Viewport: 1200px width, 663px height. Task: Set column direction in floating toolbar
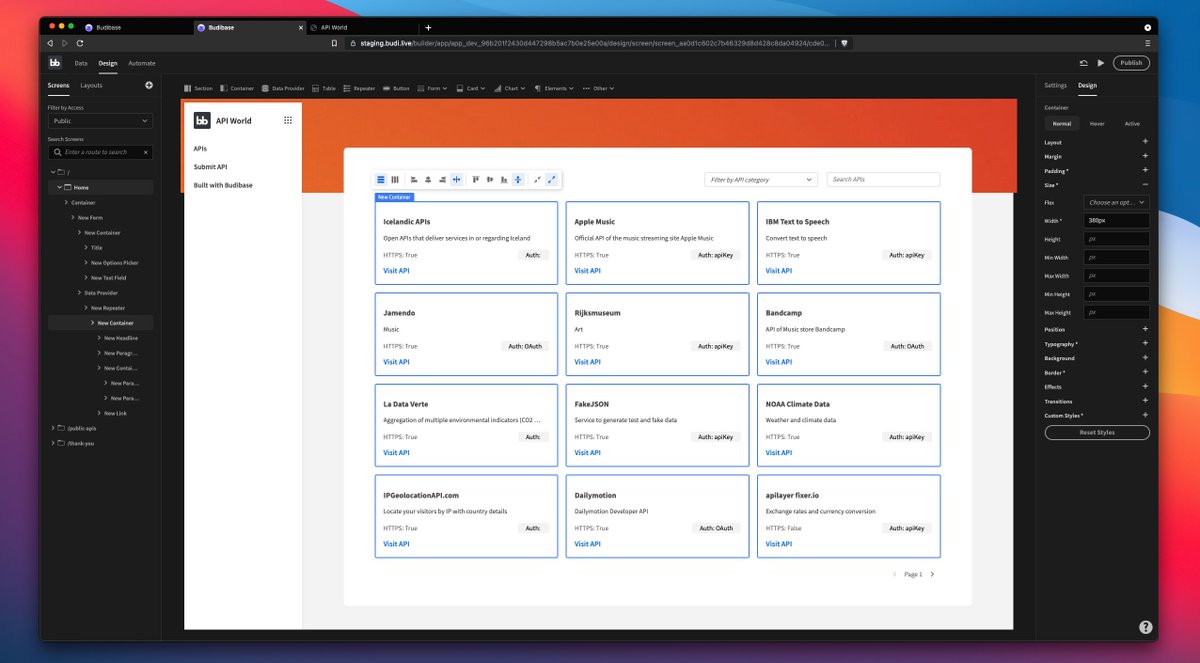point(381,180)
